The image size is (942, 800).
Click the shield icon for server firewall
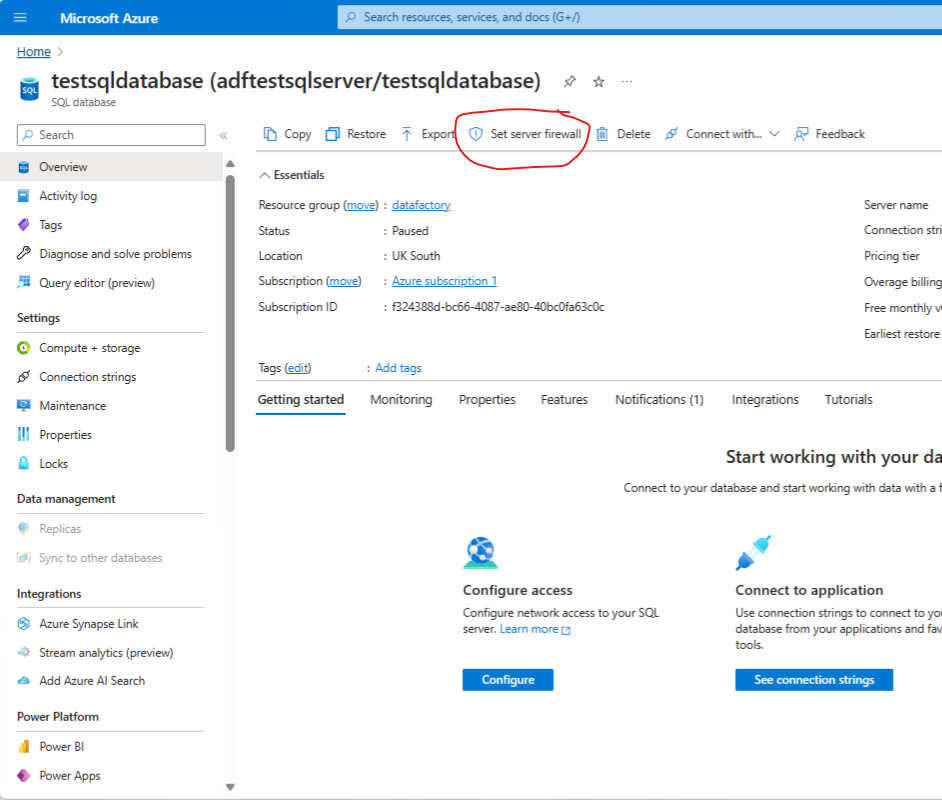pos(475,134)
